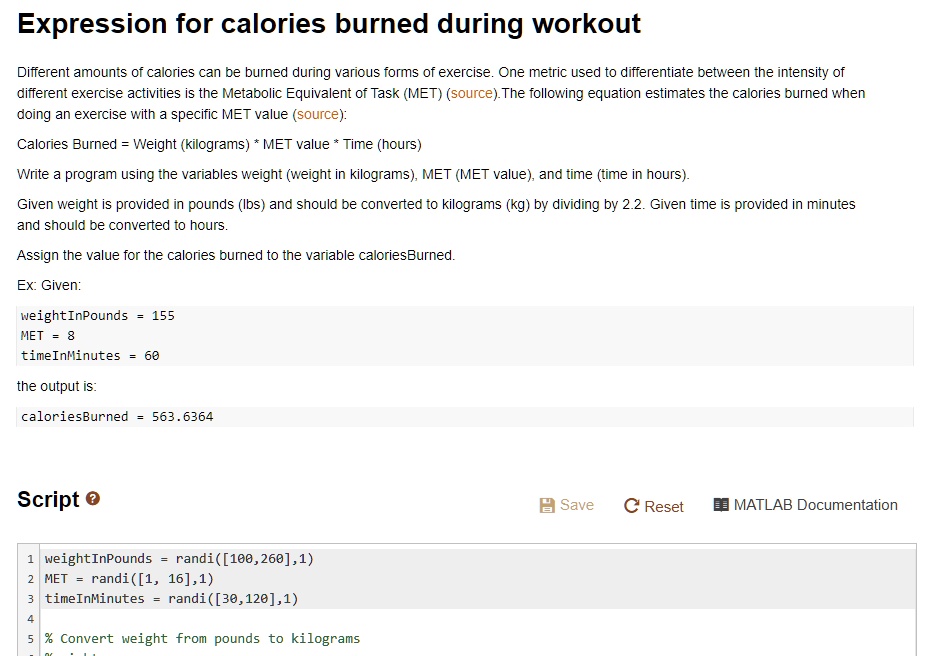This screenshot has width=931, height=656.
Task: Open the first MET source link
Action: coord(471,93)
